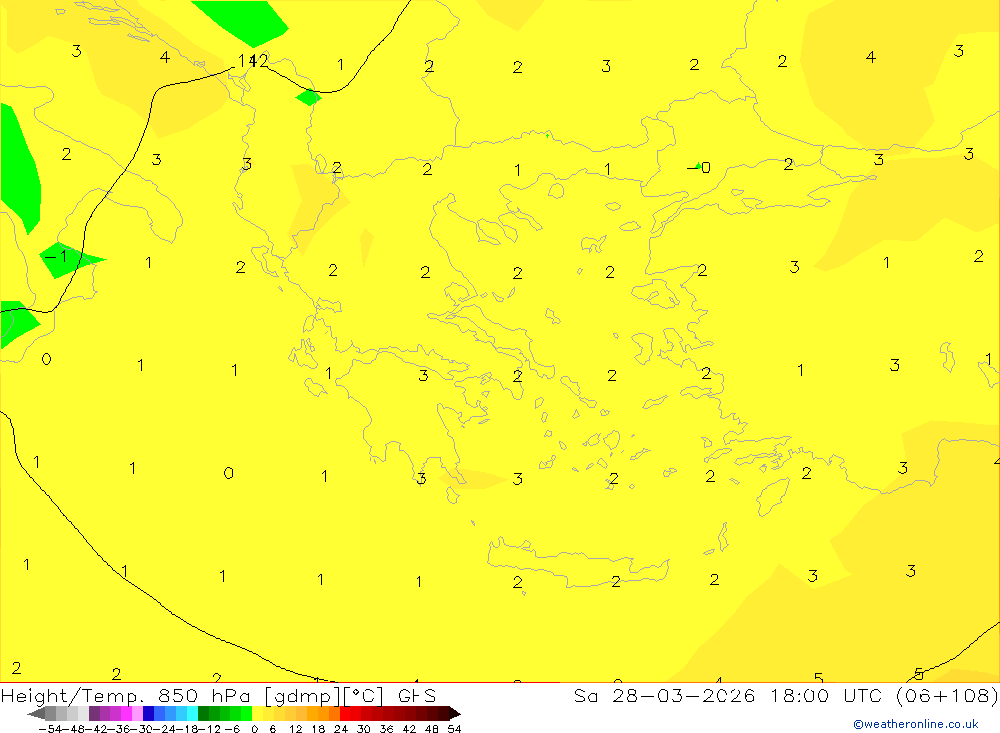Click the small green triangle marker beside -0

pos(697,165)
